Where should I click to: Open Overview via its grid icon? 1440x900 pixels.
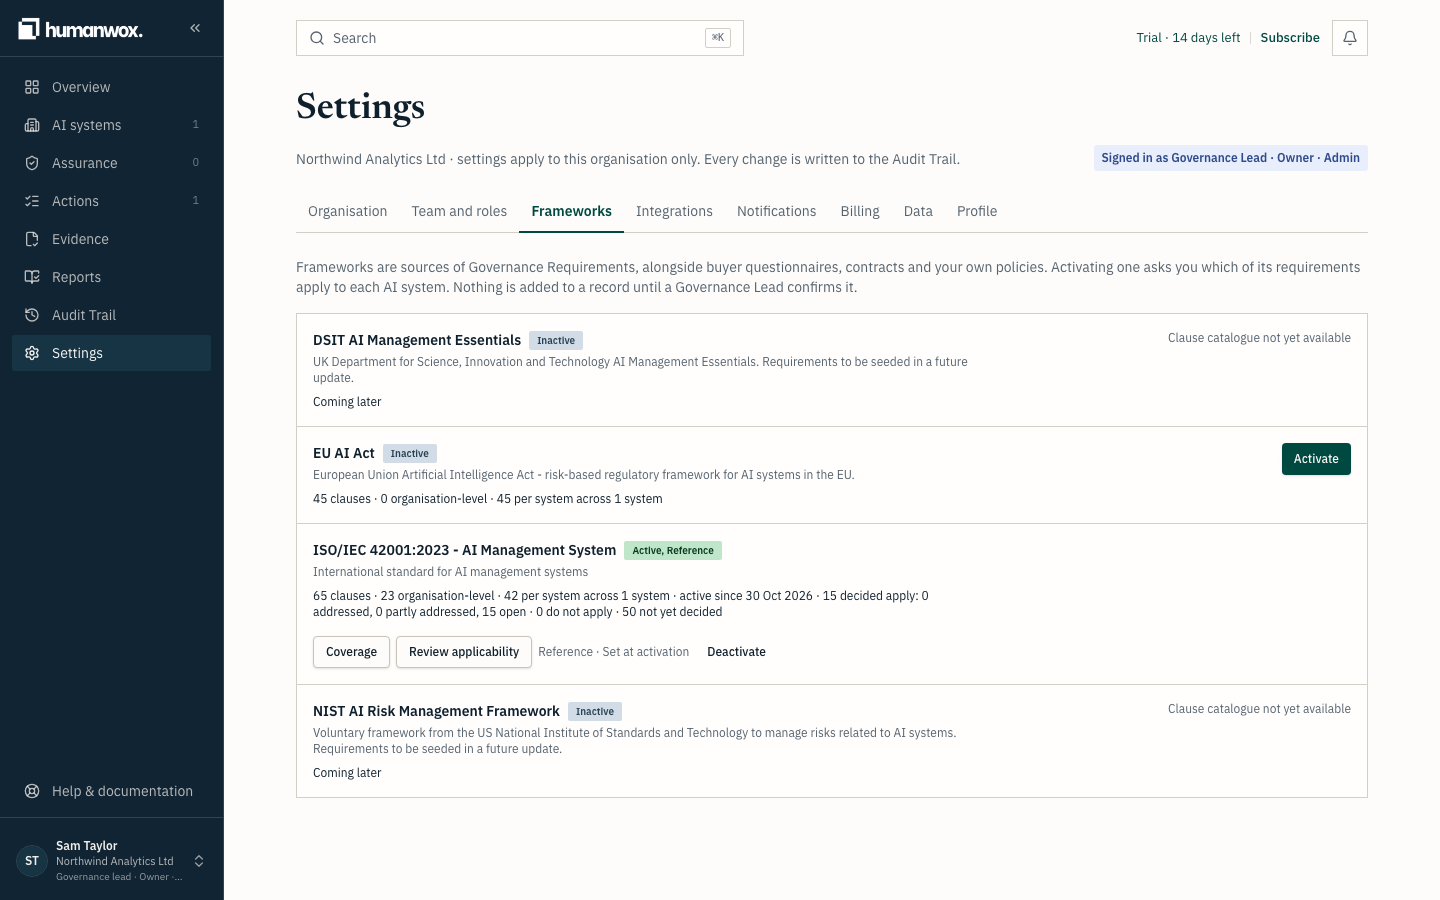(32, 87)
